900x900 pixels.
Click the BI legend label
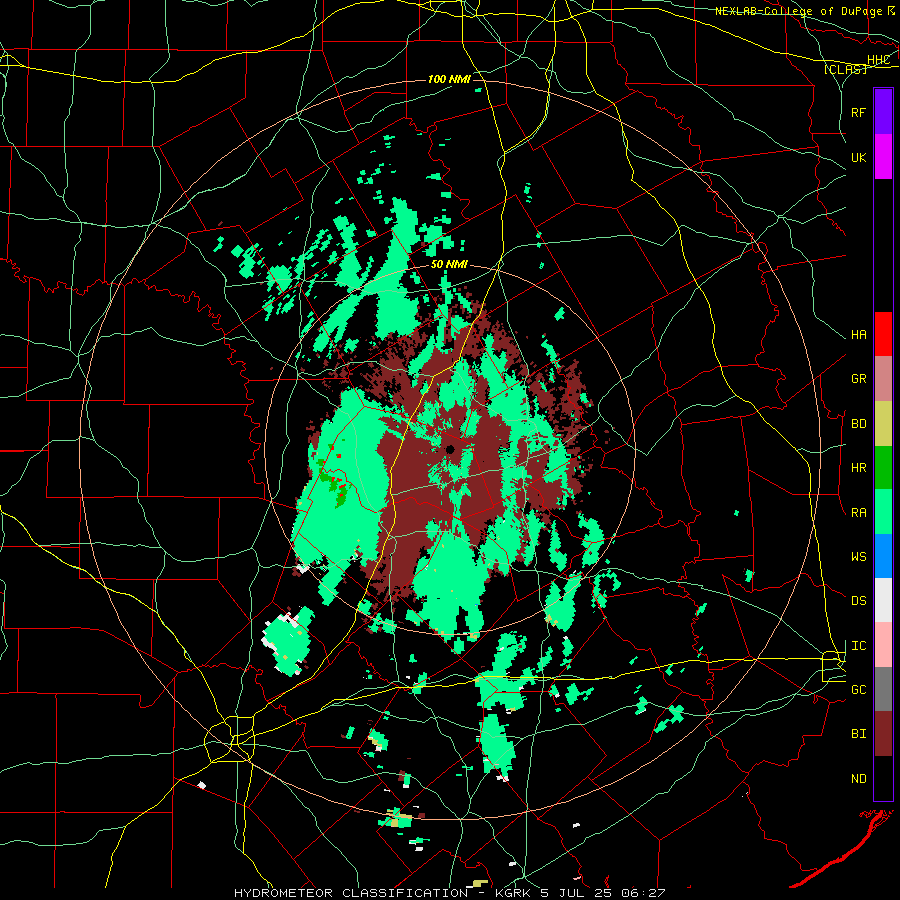[858, 734]
